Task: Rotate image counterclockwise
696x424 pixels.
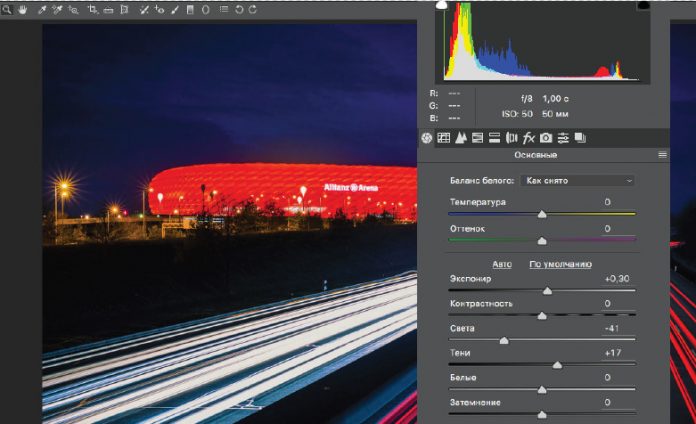Action: 238,9
